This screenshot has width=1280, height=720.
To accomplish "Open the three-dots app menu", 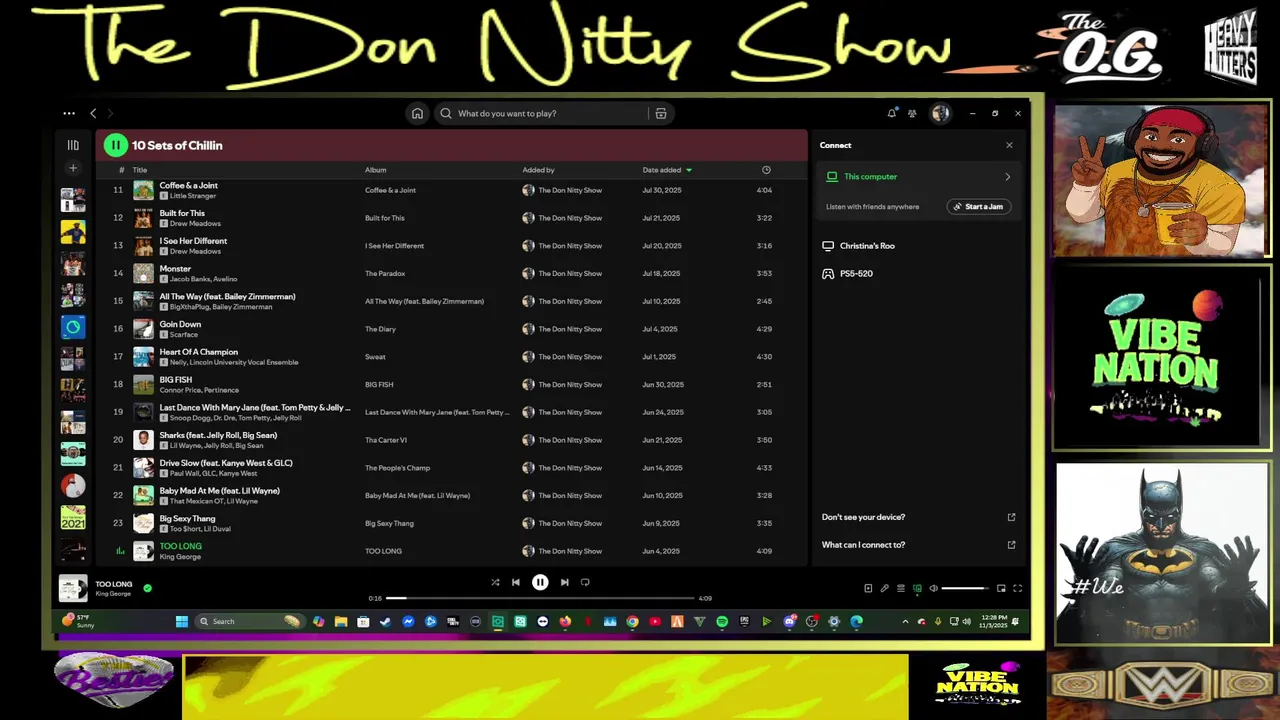I will [69, 114].
